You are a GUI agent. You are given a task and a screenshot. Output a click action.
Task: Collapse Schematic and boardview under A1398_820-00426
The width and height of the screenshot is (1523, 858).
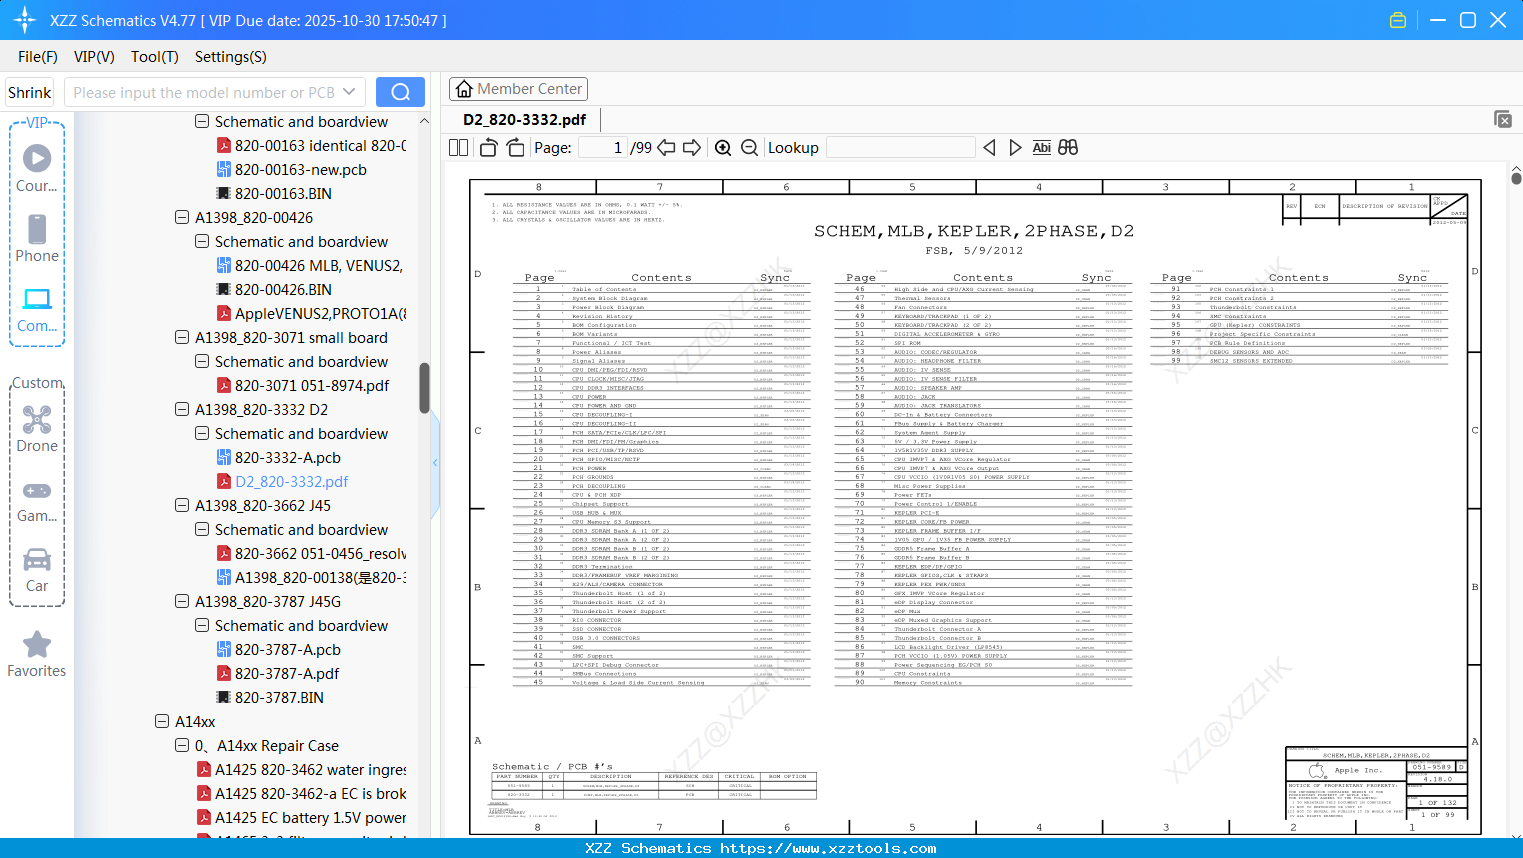[202, 241]
